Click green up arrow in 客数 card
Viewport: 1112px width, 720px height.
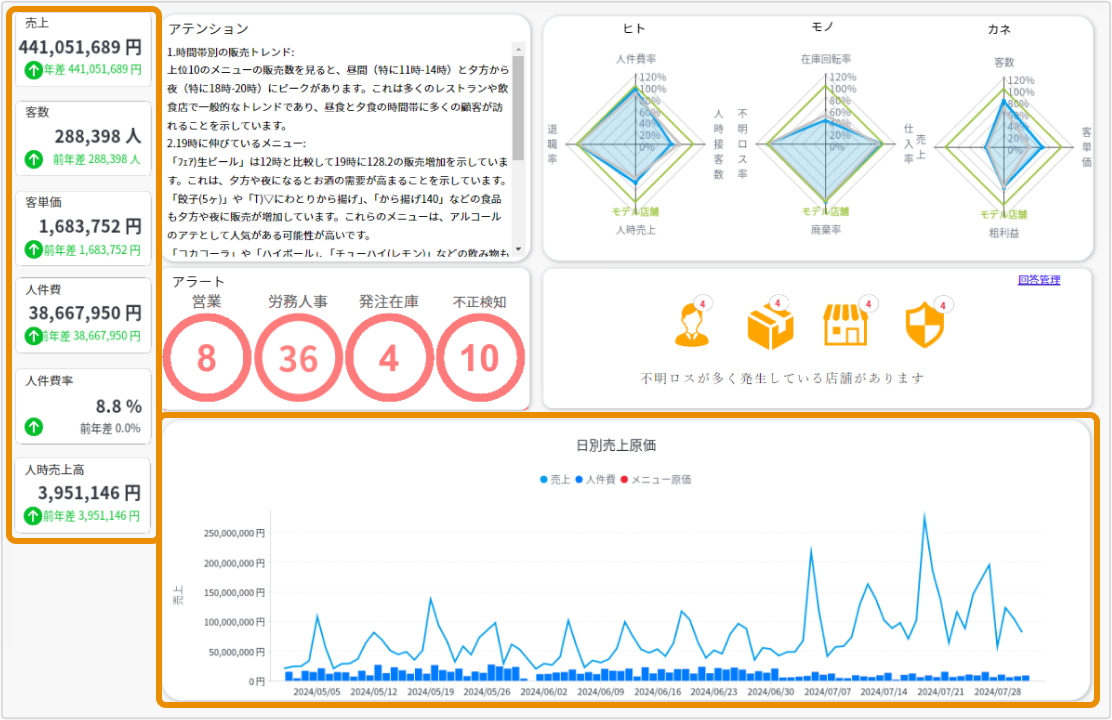(x=33, y=159)
